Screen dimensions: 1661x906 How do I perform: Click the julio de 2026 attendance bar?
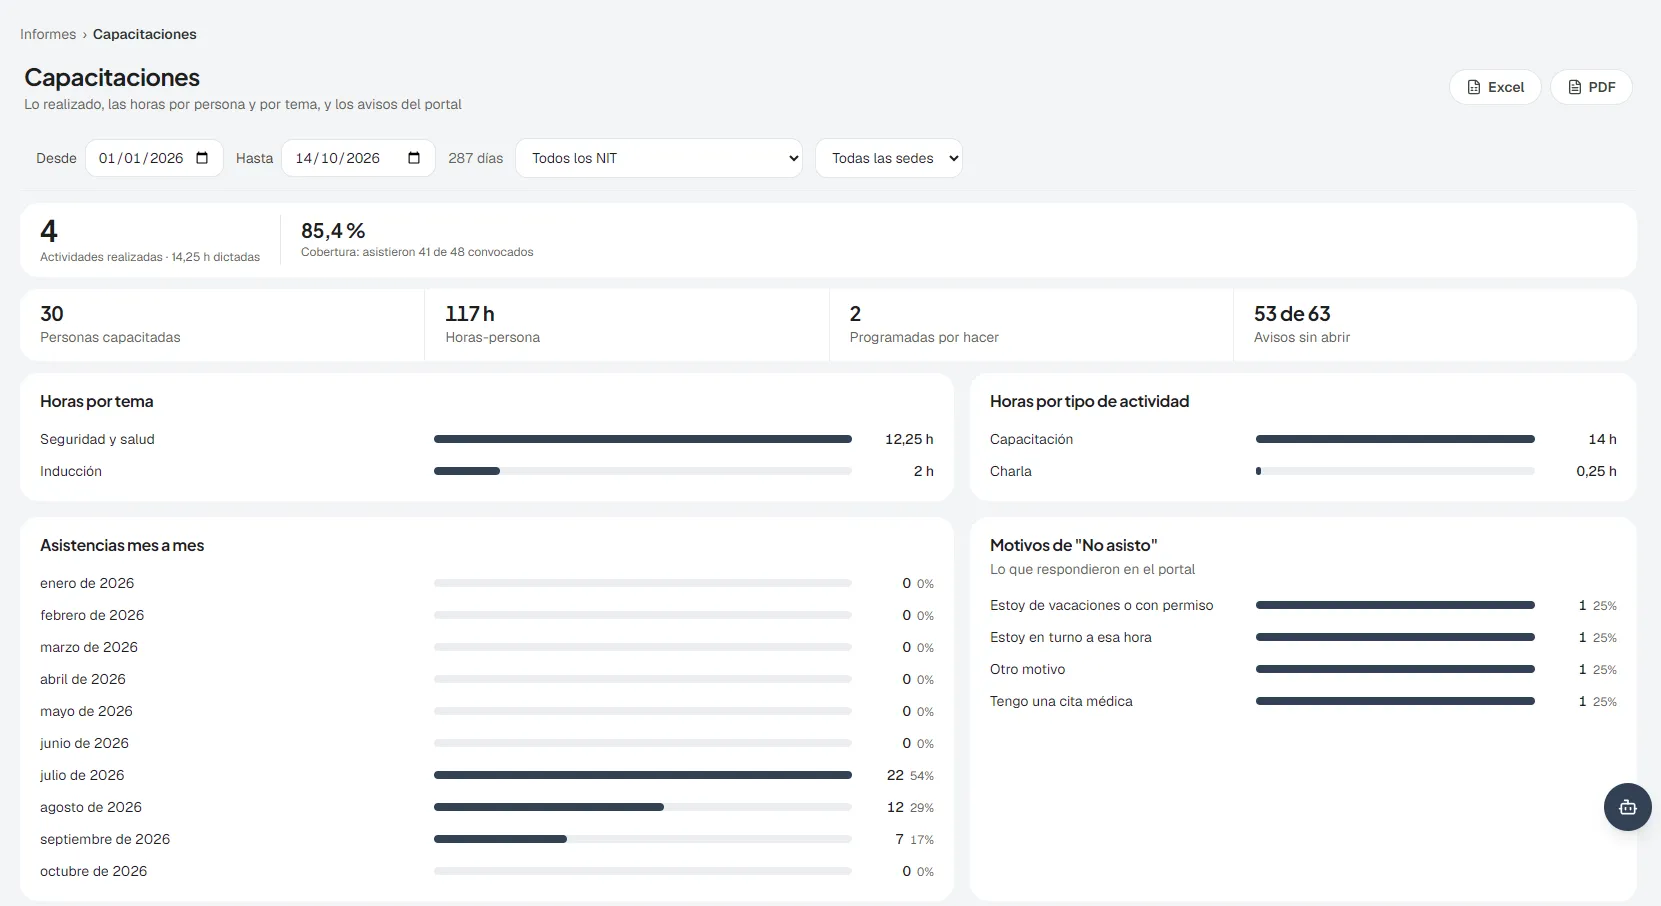pos(643,775)
